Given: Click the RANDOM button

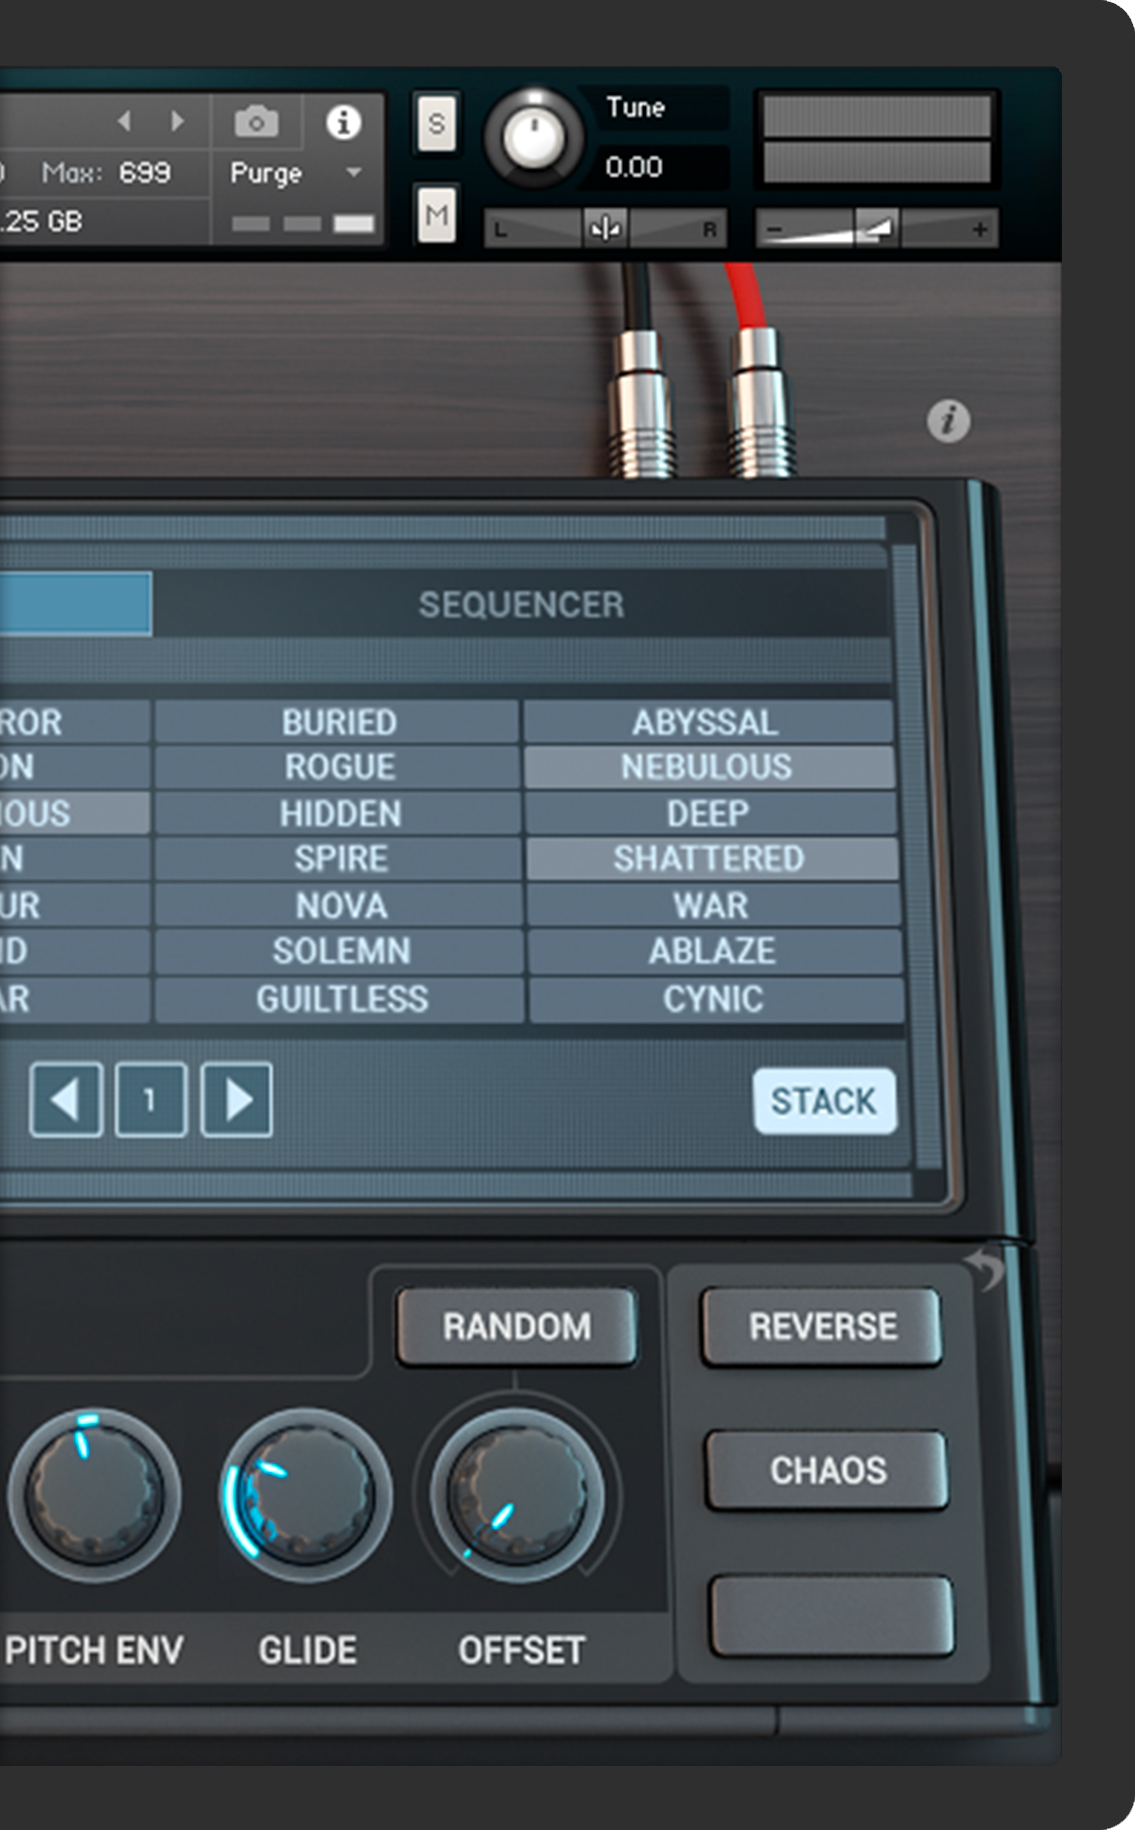Looking at the screenshot, I should pyautogui.click(x=517, y=1327).
